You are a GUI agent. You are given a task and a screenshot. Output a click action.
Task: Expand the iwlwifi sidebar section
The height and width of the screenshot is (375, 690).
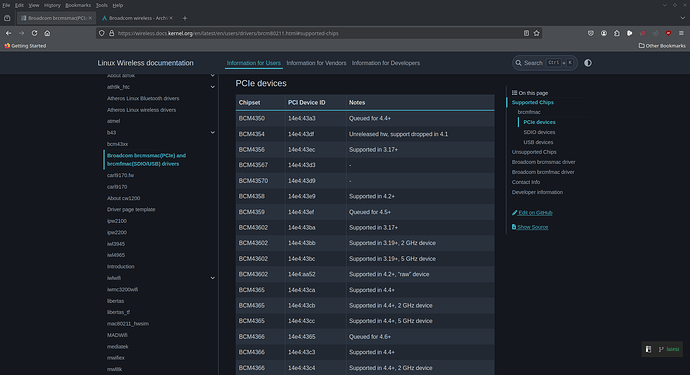pyautogui.click(x=213, y=278)
